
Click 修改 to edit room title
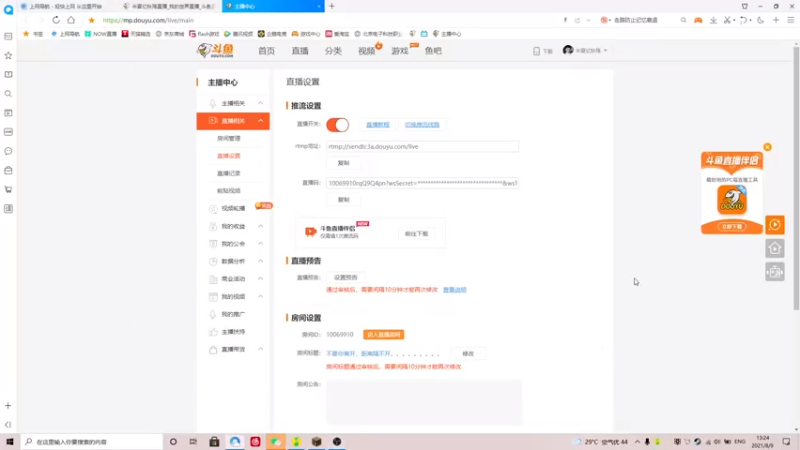[x=468, y=354]
